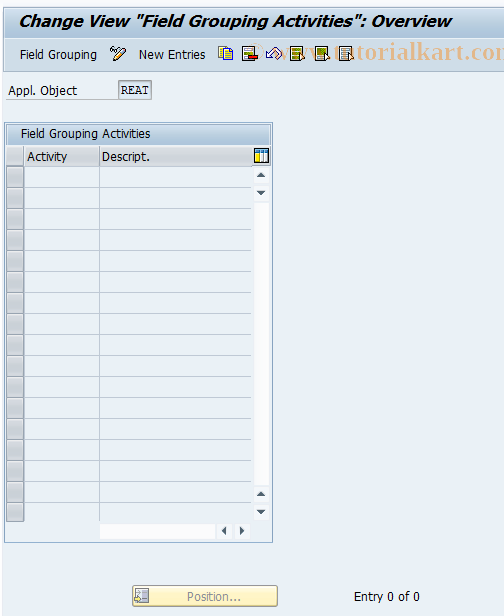Click horizontal scroll-left arrow

pyautogui.click(x=224, y=531)
